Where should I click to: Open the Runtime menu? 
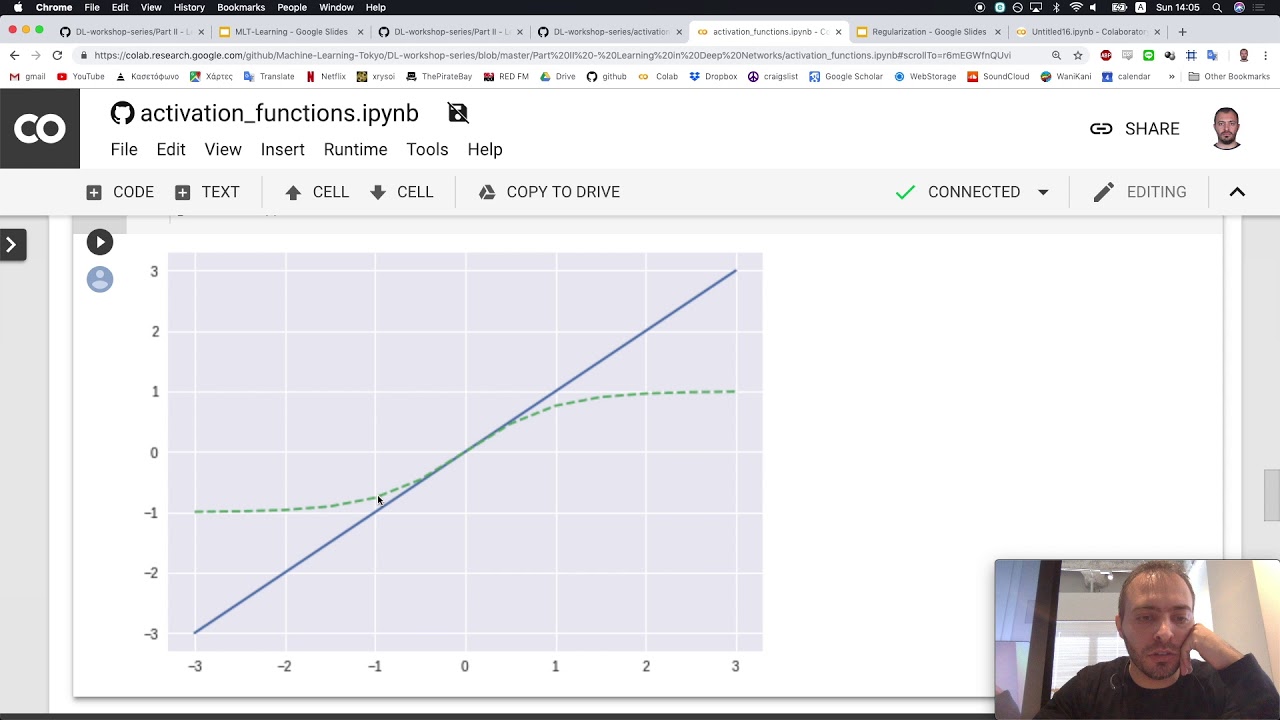(x=355, y=149)
